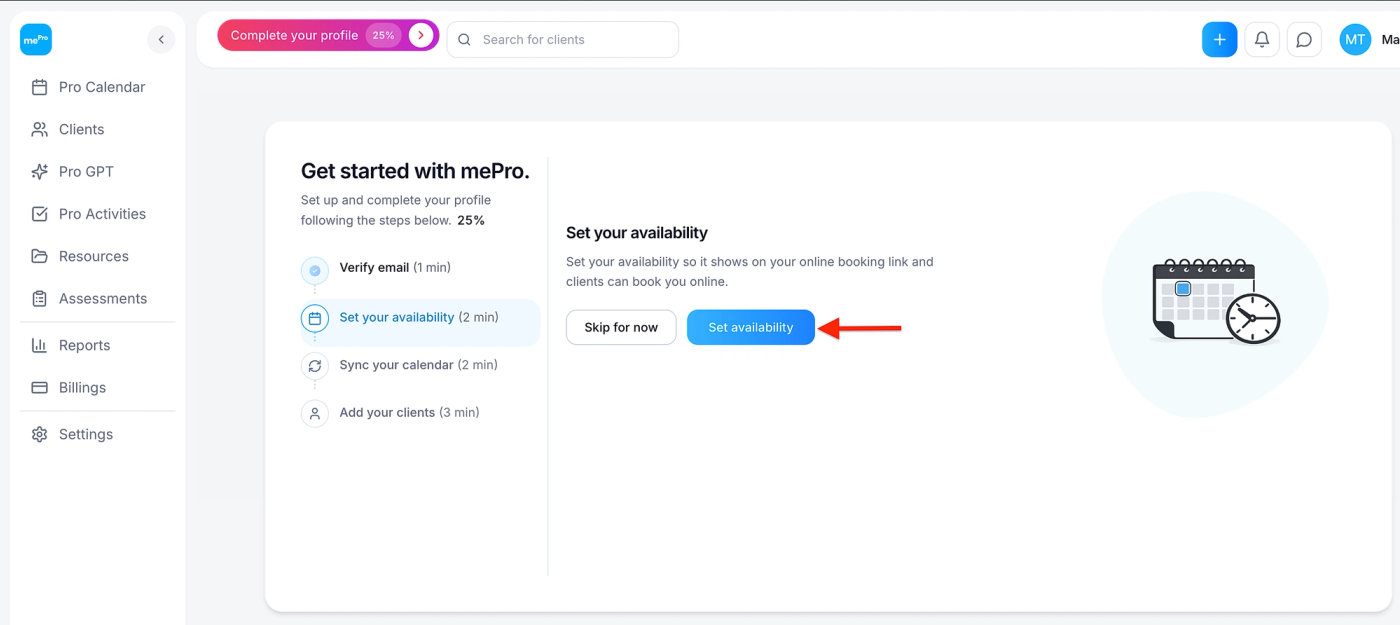Click the 25% progress badge in banner
The width and height of the screenshot is (1400, 625).
coord(384,35)
